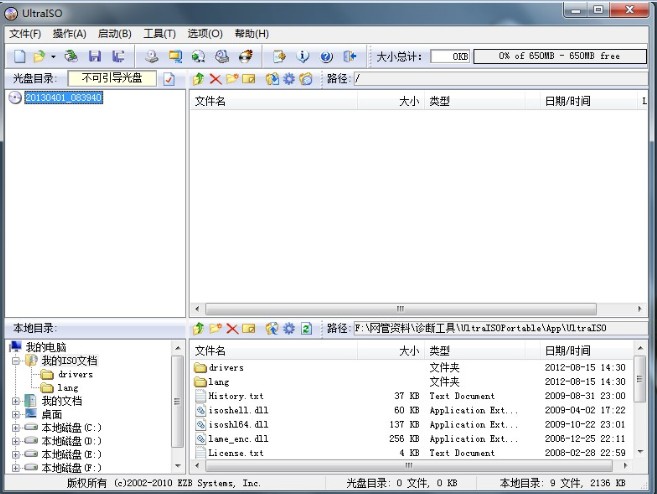Click the Burn CD/DVD image toolbar icon
Viewport: 657px width, 494px height.
point(245,57)
